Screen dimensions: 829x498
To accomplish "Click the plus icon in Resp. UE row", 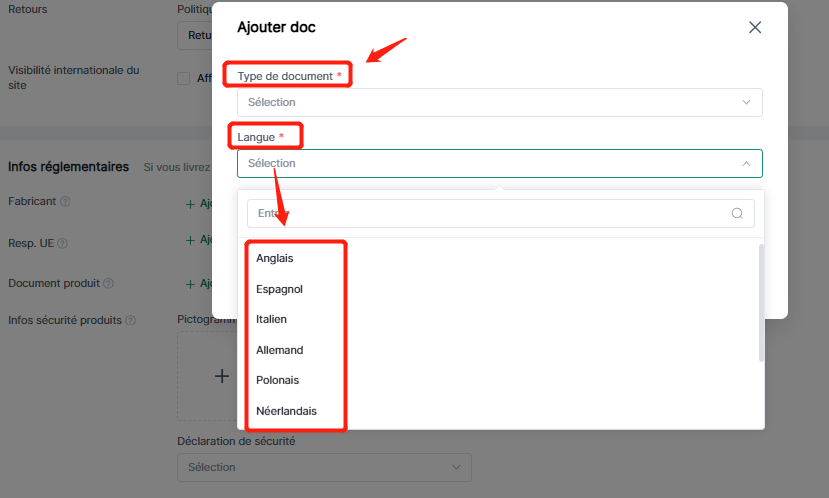I will [x=190, y=240].
